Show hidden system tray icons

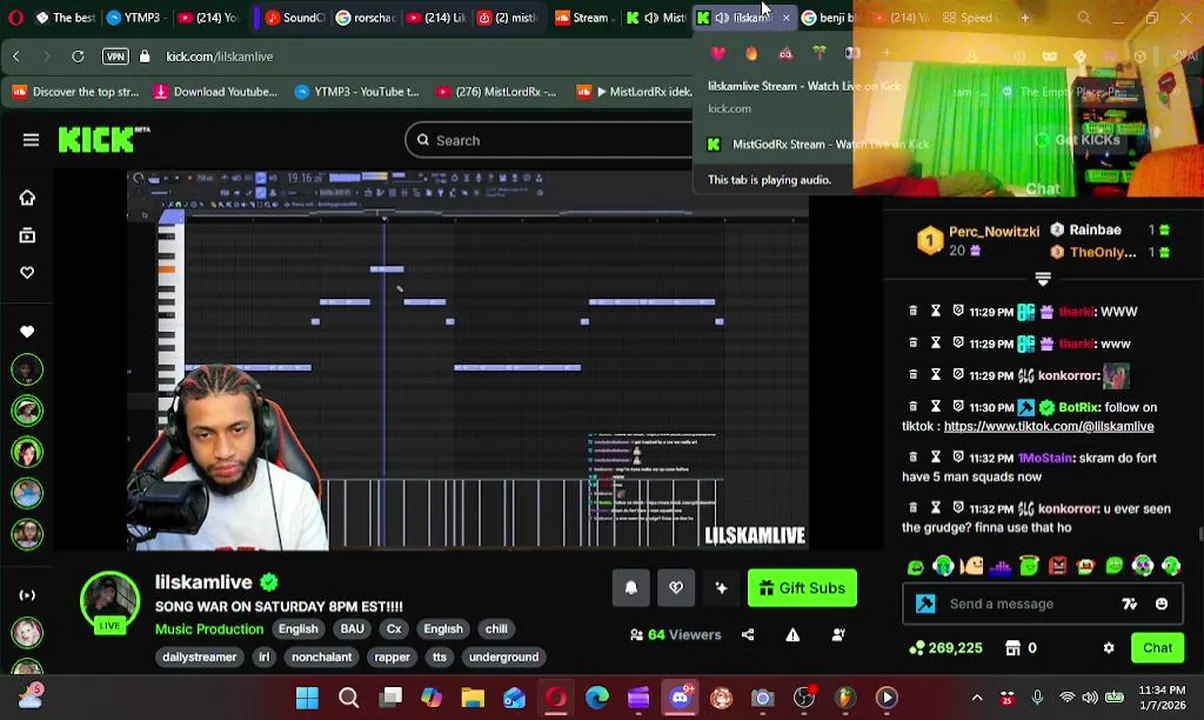(x=977, y=698)
